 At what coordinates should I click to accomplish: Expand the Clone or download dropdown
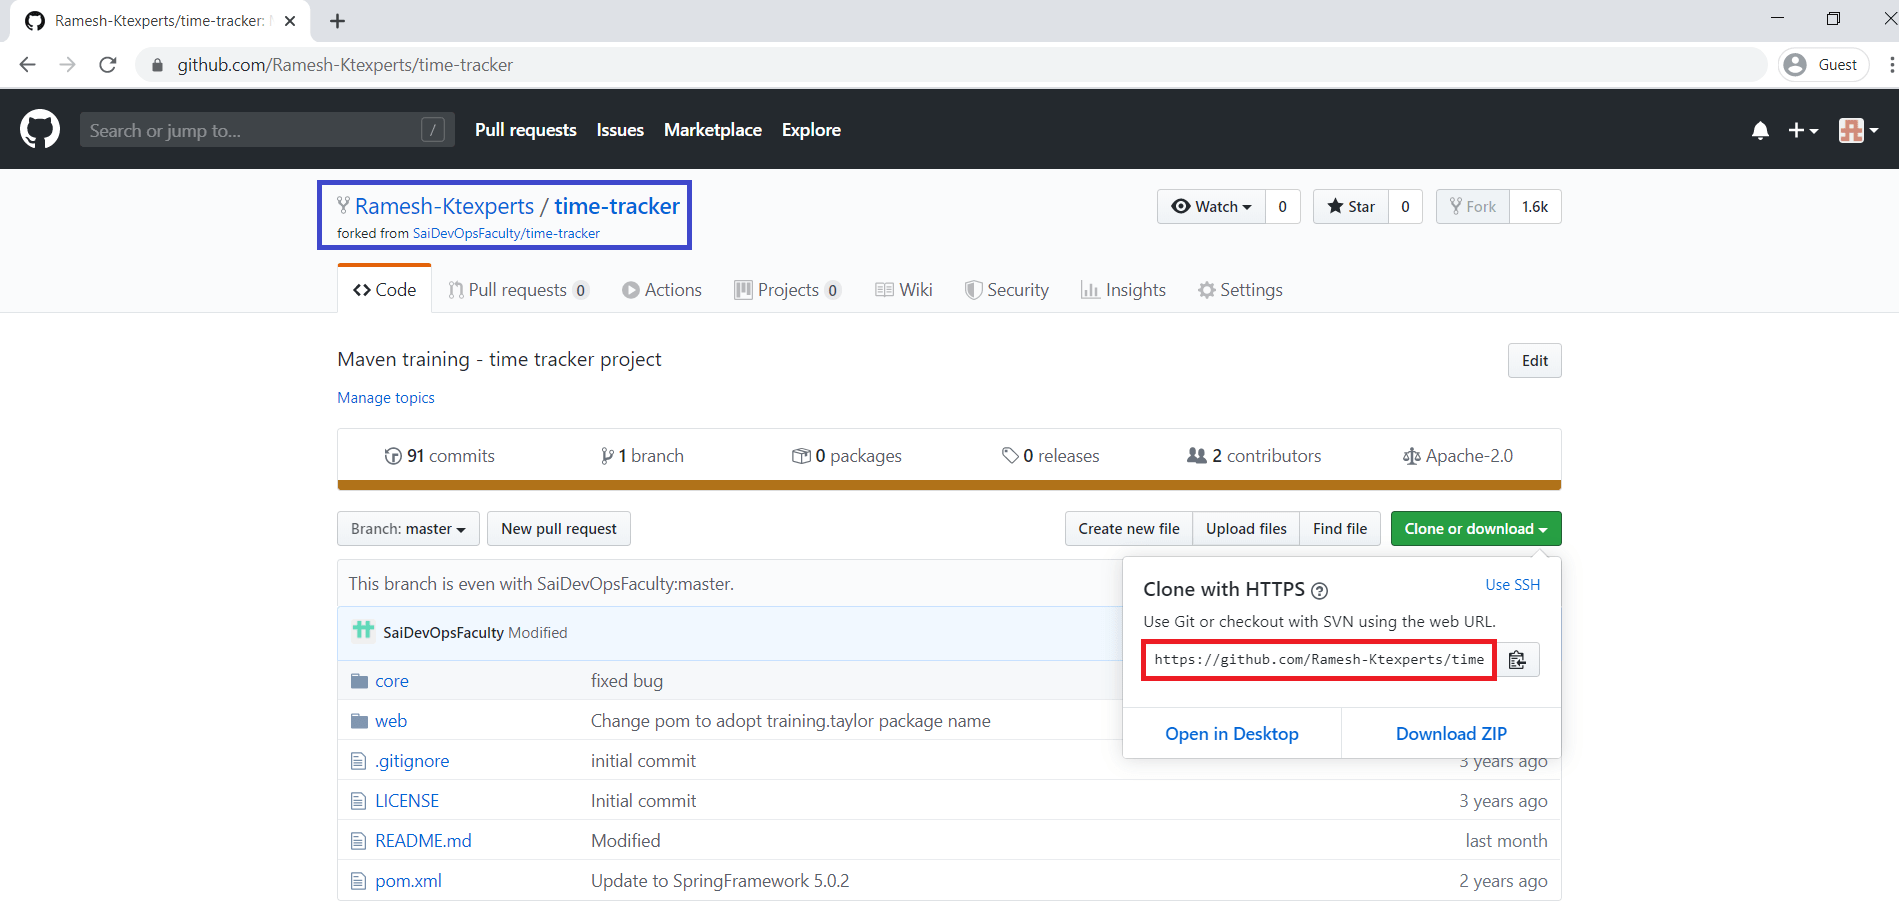(1476, 529)
